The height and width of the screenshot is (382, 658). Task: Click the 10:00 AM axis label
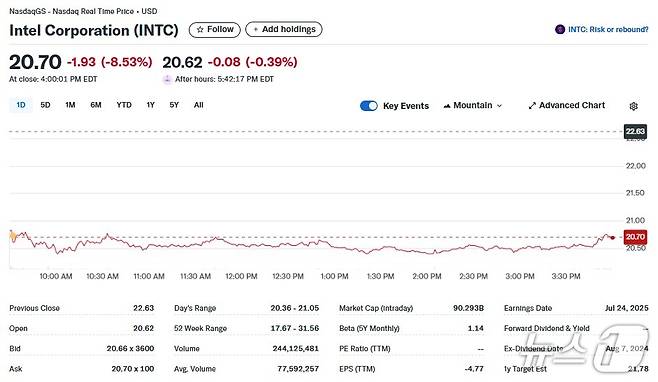tap(56, 276)
